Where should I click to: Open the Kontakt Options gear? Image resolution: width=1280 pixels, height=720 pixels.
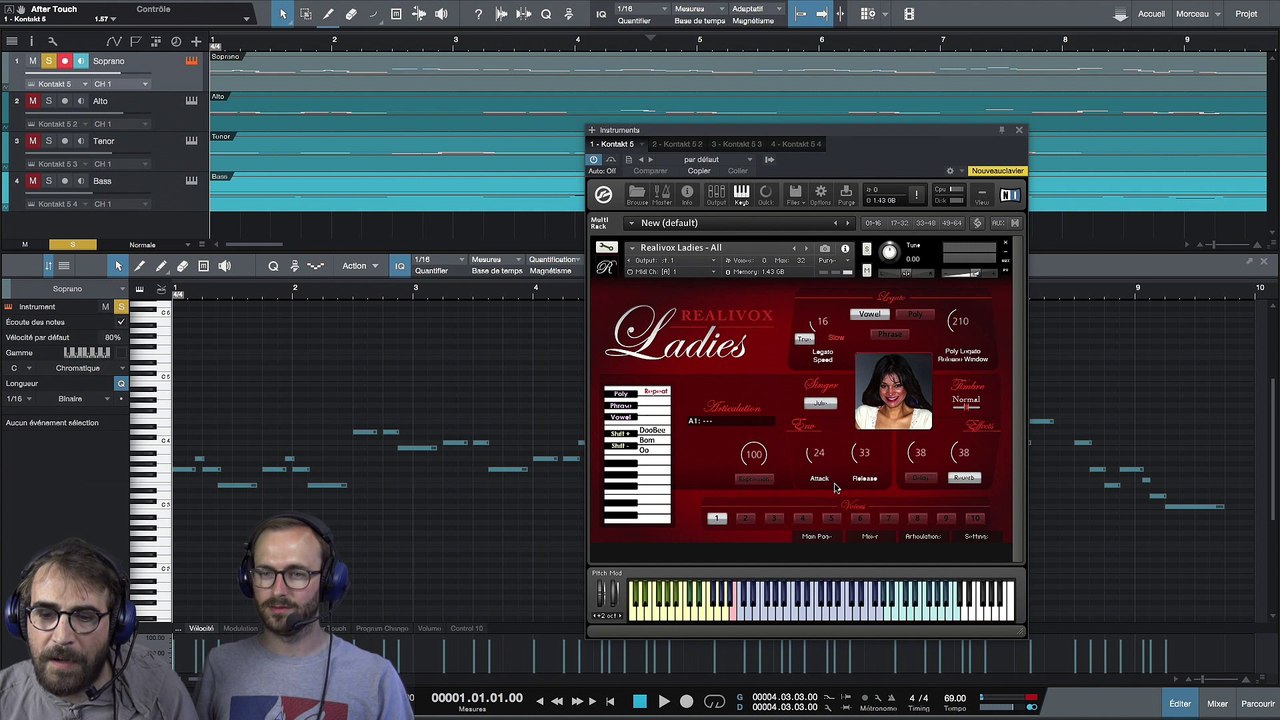tap(820, 194)
